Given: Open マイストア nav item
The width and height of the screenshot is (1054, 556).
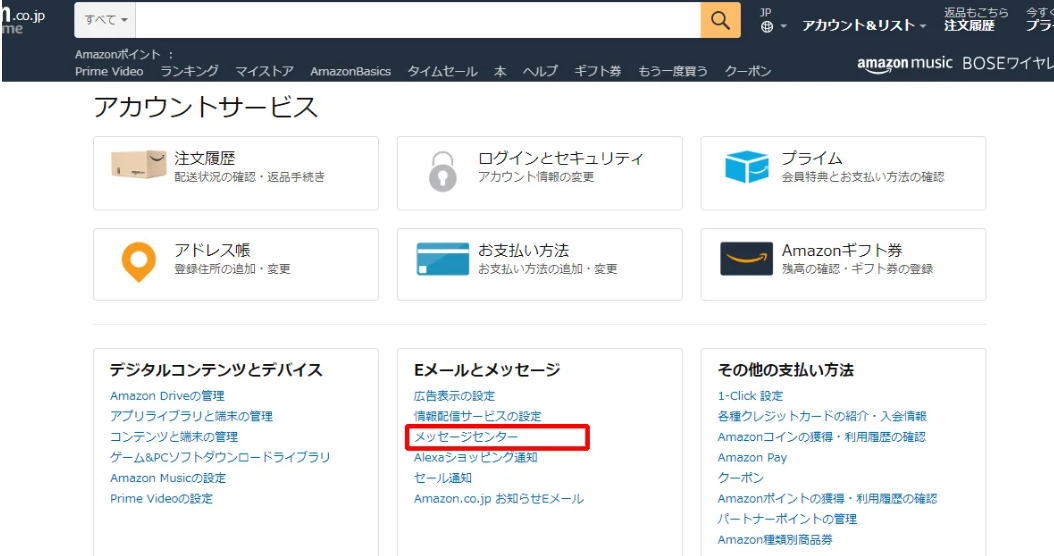Looking at the screenshot, I should point(264,71).
